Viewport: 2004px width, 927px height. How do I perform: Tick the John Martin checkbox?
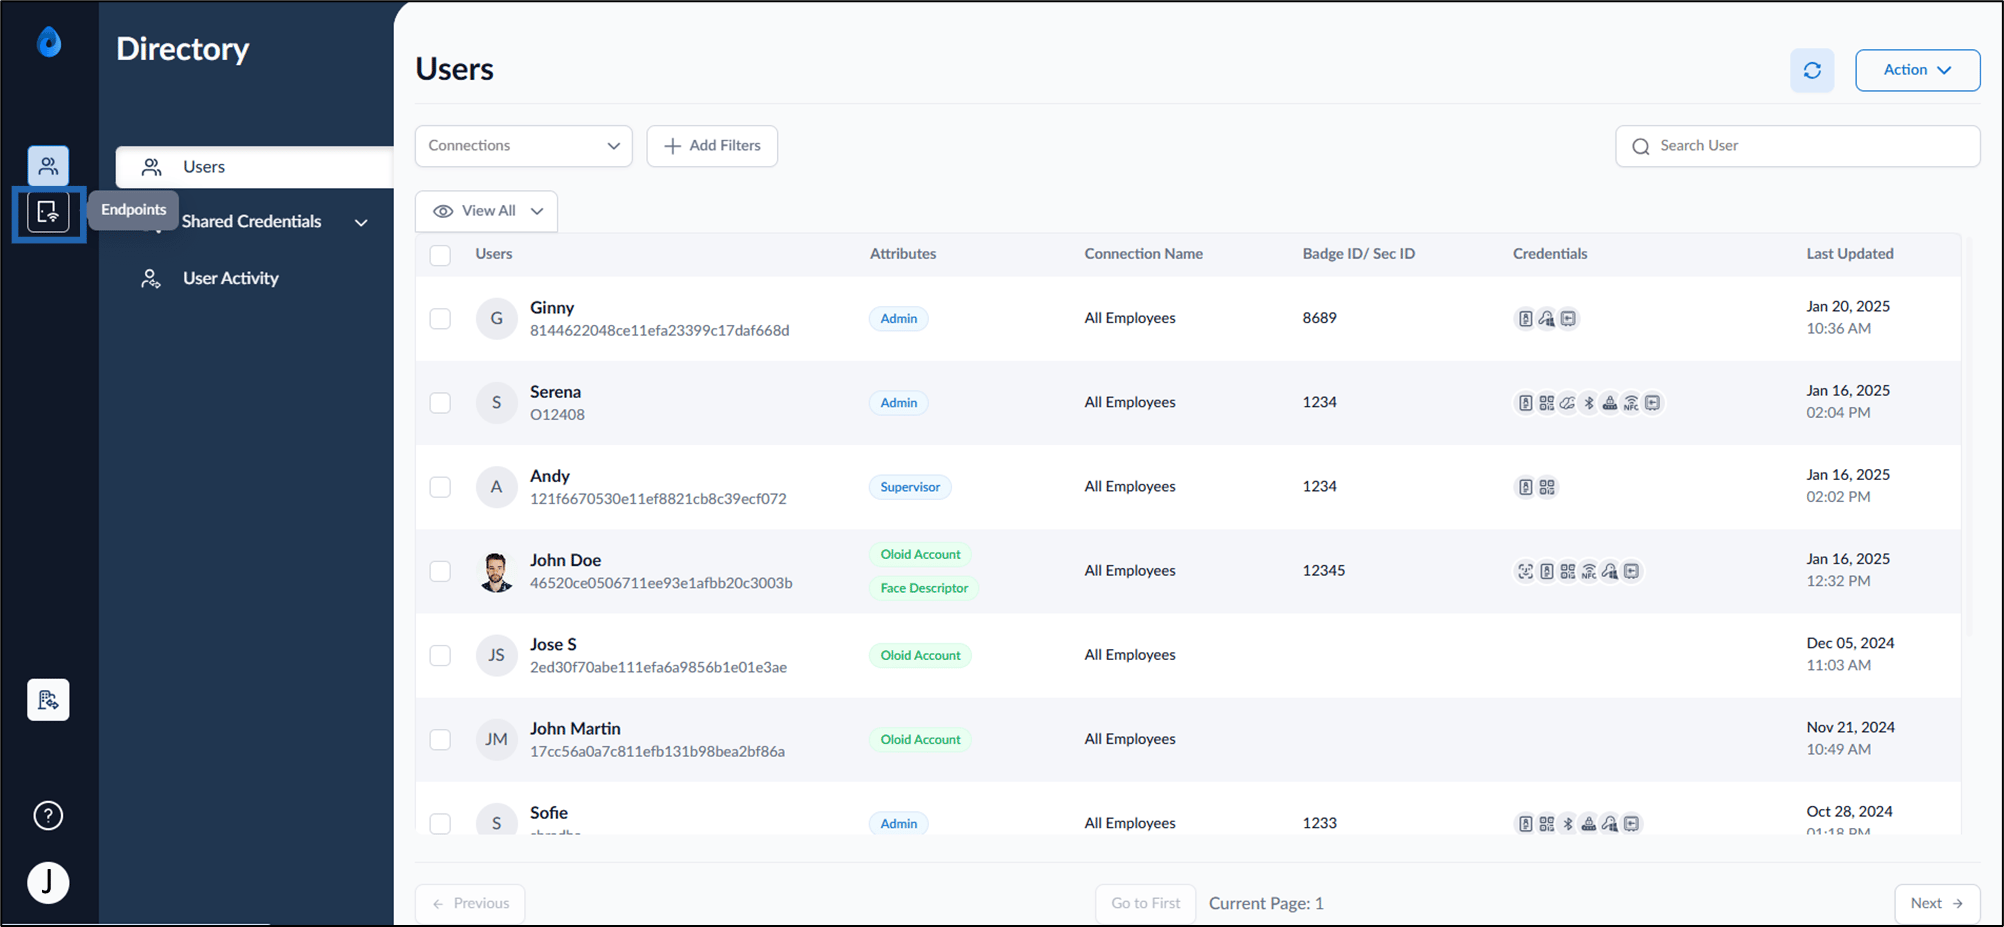(440, 739)
